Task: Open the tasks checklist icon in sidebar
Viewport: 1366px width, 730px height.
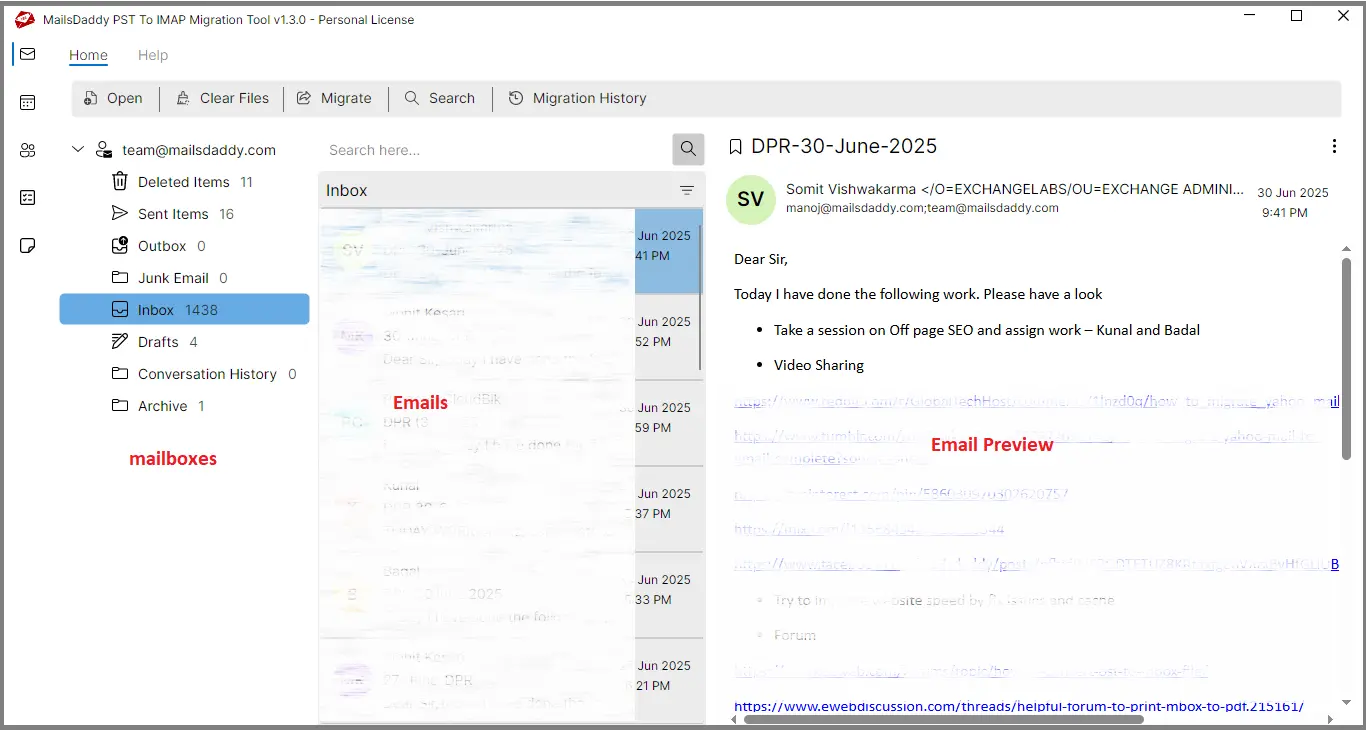Action: coord(27,198)
